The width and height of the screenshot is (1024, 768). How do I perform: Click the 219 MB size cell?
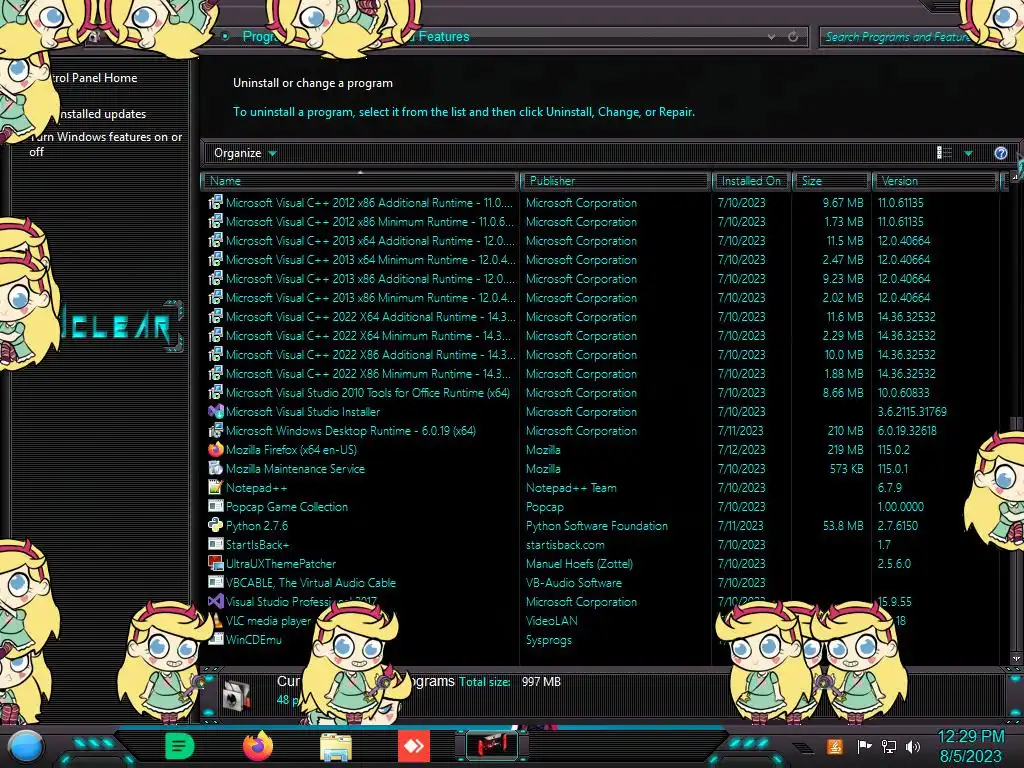845,449
